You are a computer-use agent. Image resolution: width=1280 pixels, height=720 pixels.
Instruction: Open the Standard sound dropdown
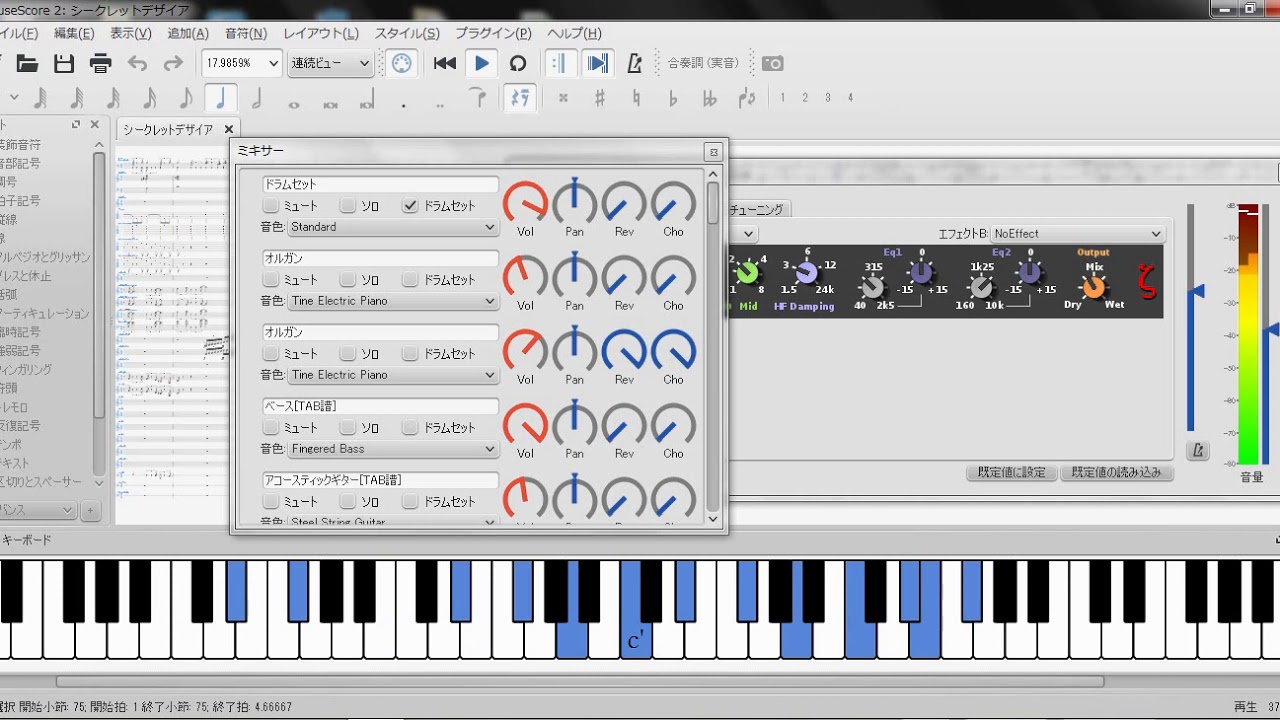[x=393, y=227]
